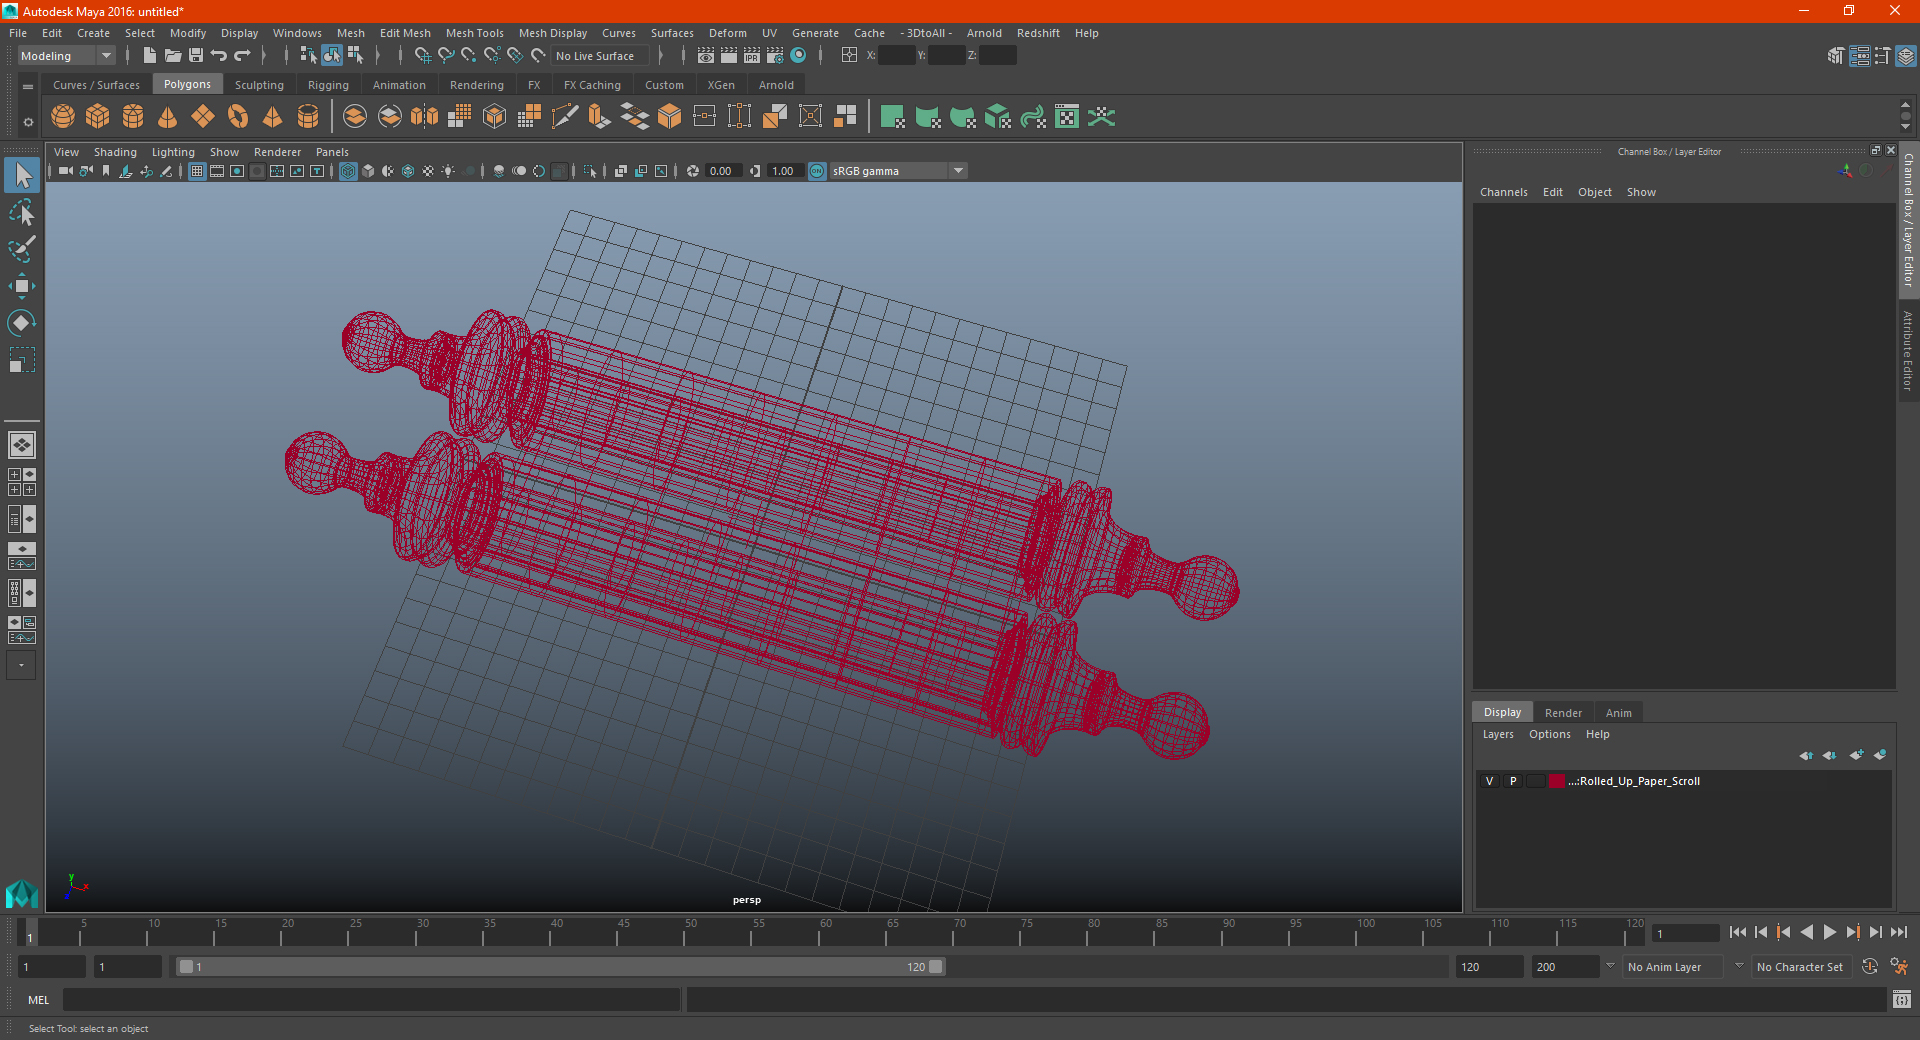This screenshot has width=1920, height=1040.
Task: Activate the Rotate tool
Action: pos(22,323)
